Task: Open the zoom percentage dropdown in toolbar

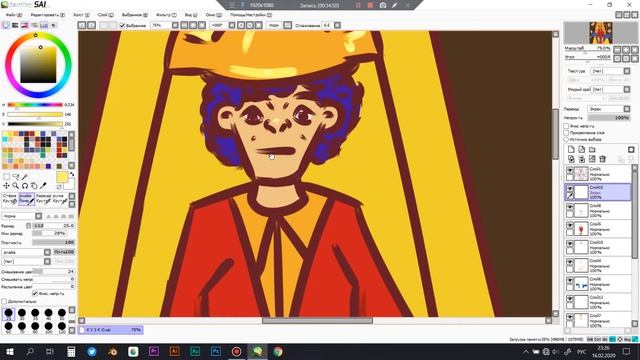Action: point(175,25)
